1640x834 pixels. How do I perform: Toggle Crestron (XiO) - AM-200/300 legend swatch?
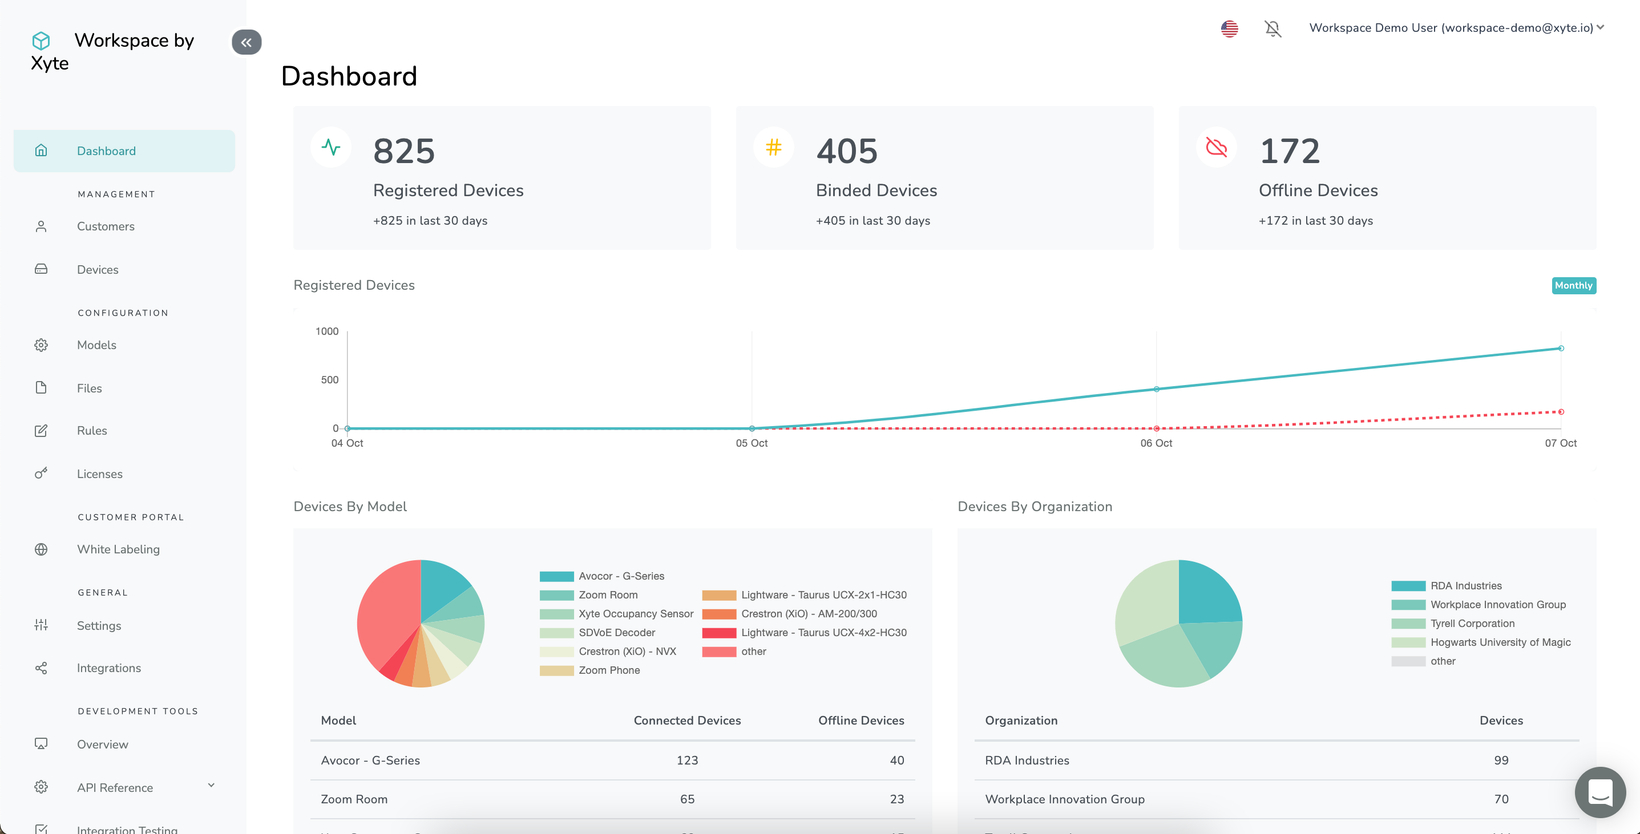(x=719, y=614)
